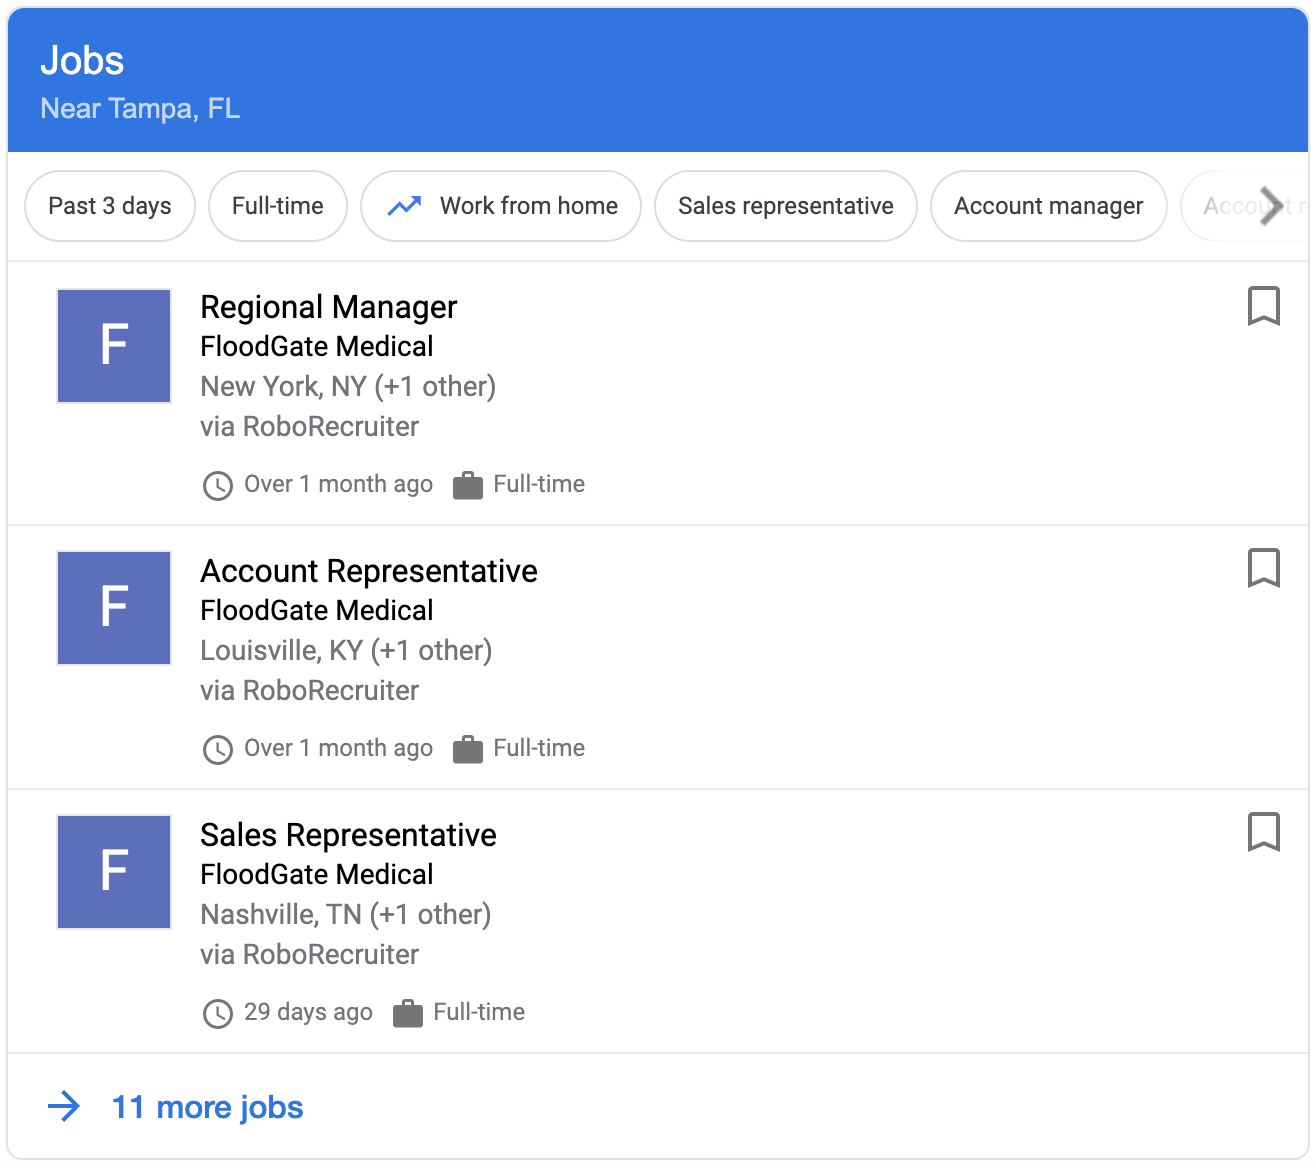Image resolution: width=1316 pixels, height=1168 pixels.
Task: Click the Louisville, KY (+1 other) location
Action: (x=346, y=650)
